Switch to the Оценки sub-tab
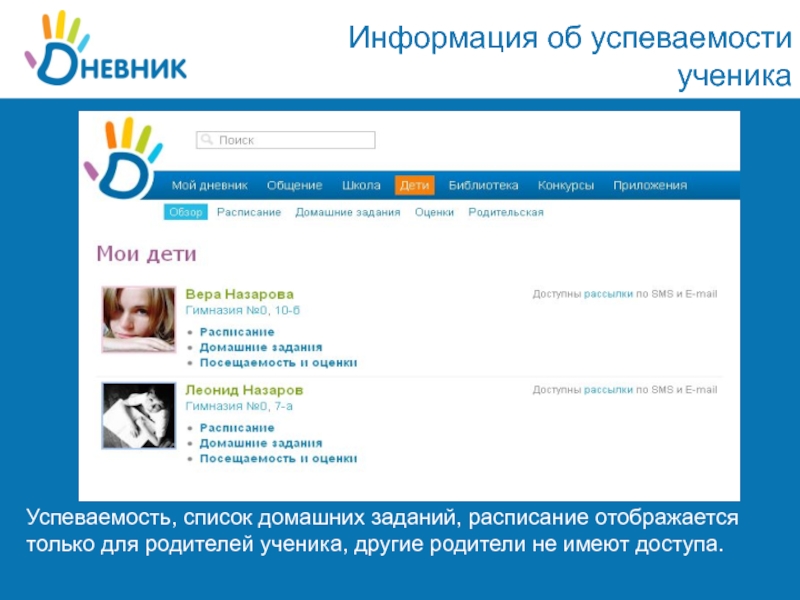The height and width of the screenshot is (600, 800). click(434, 212)
